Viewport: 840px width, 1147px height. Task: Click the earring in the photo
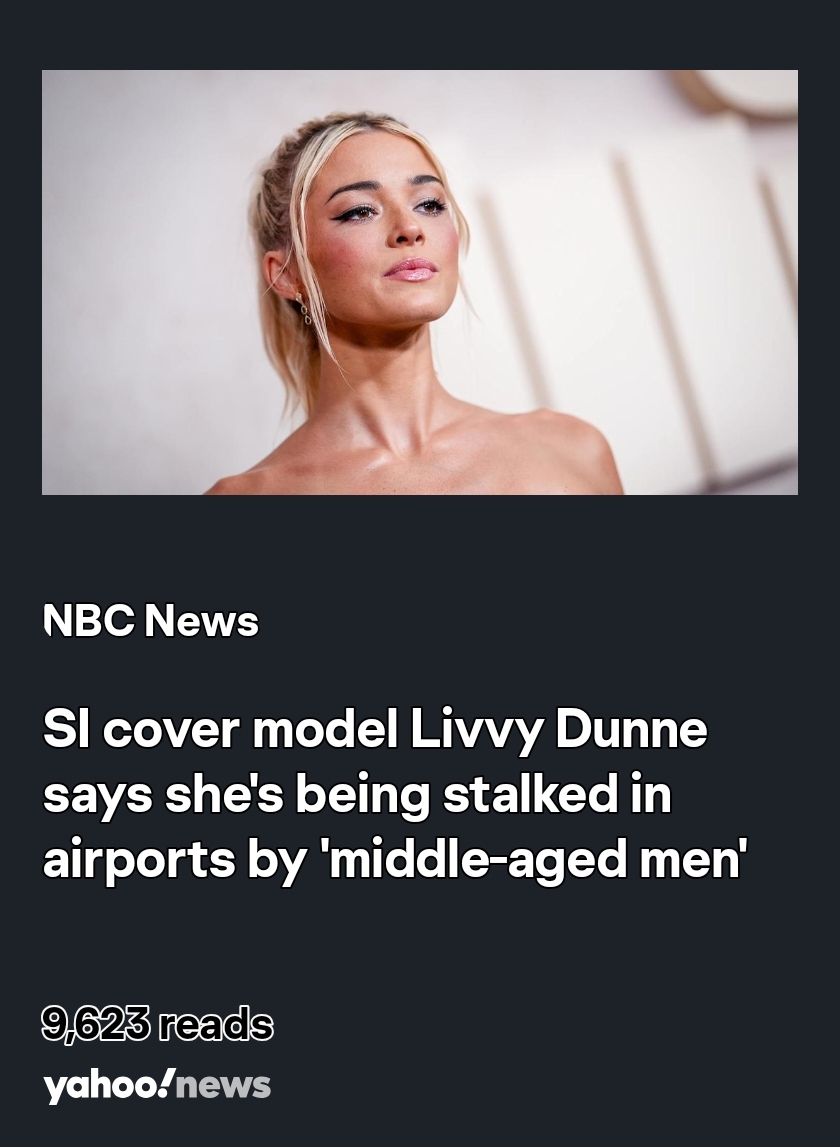[x=303, y=307]
